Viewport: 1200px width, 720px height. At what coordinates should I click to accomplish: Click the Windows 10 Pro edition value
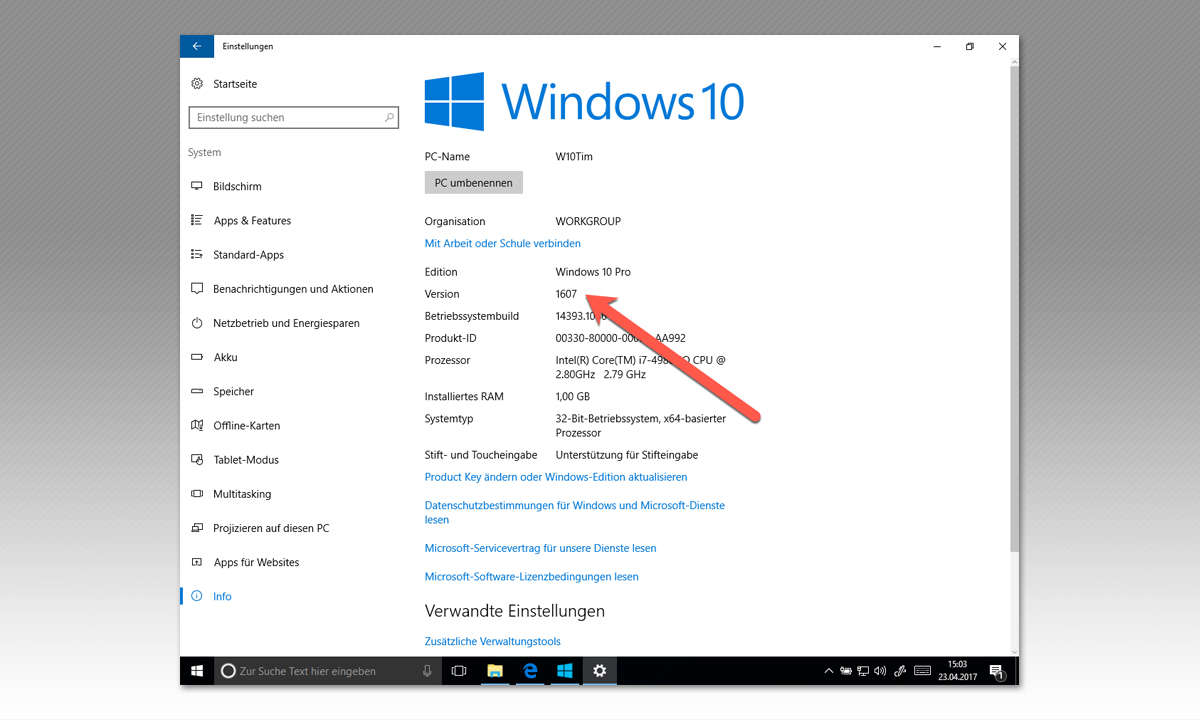(x=593, y=272)
